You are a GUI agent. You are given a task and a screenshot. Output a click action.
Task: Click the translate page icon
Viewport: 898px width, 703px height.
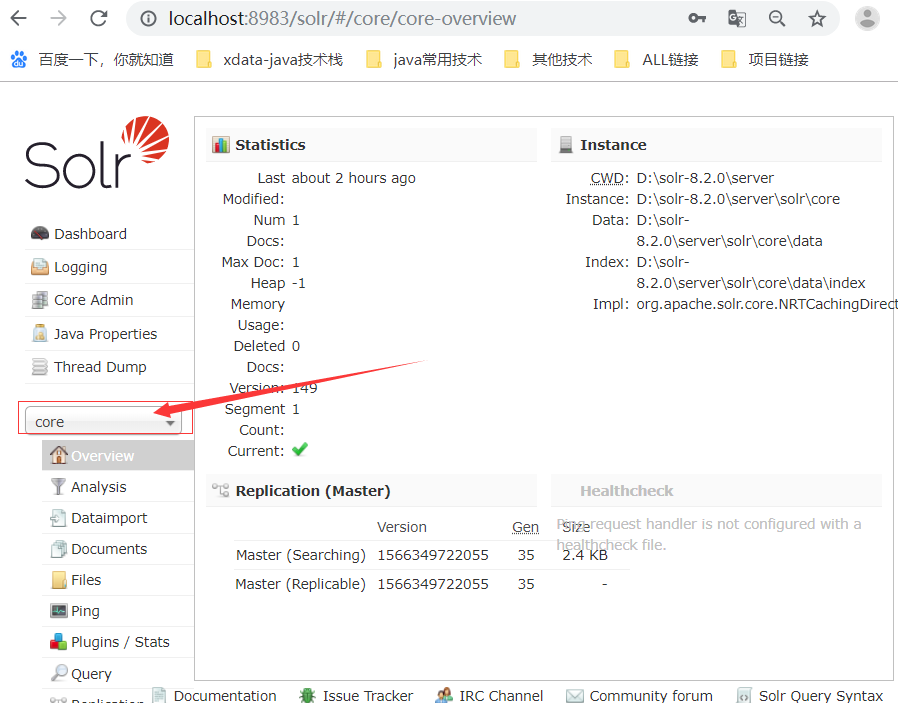(x=736, y=18)
